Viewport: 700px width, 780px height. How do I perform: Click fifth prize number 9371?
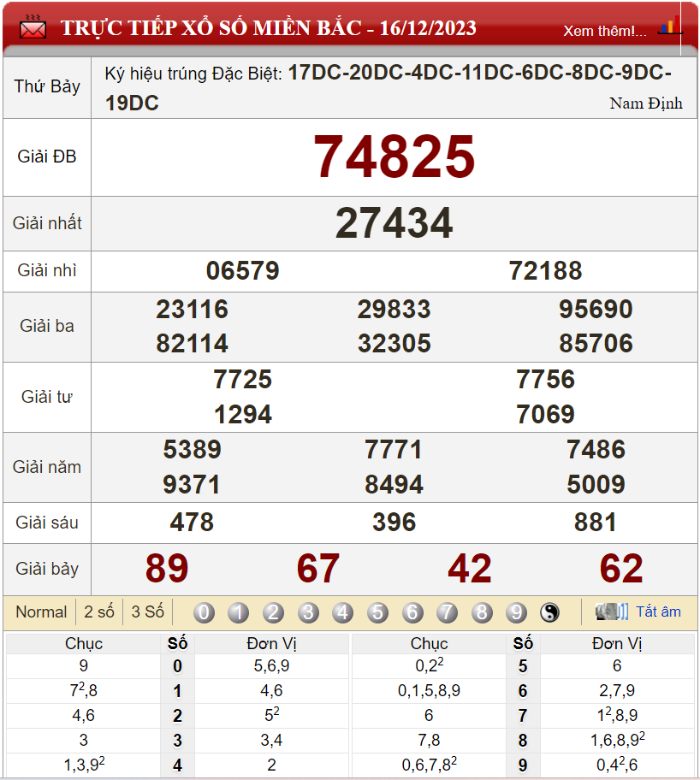192,485
